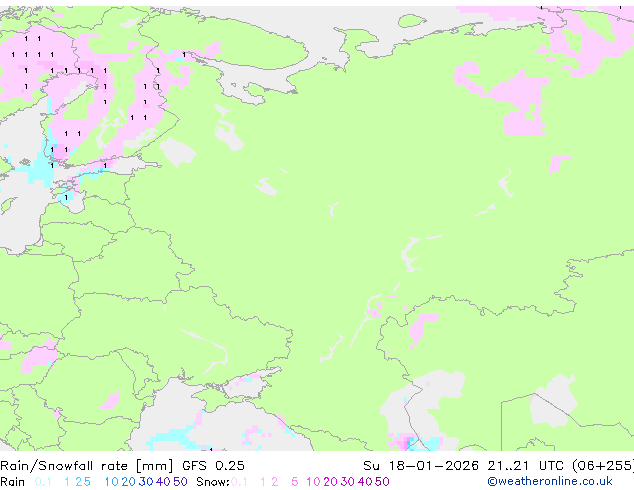The image size is (634, 490).
Task: Click the "Rain" legend label
Action: tap(13, 482)
